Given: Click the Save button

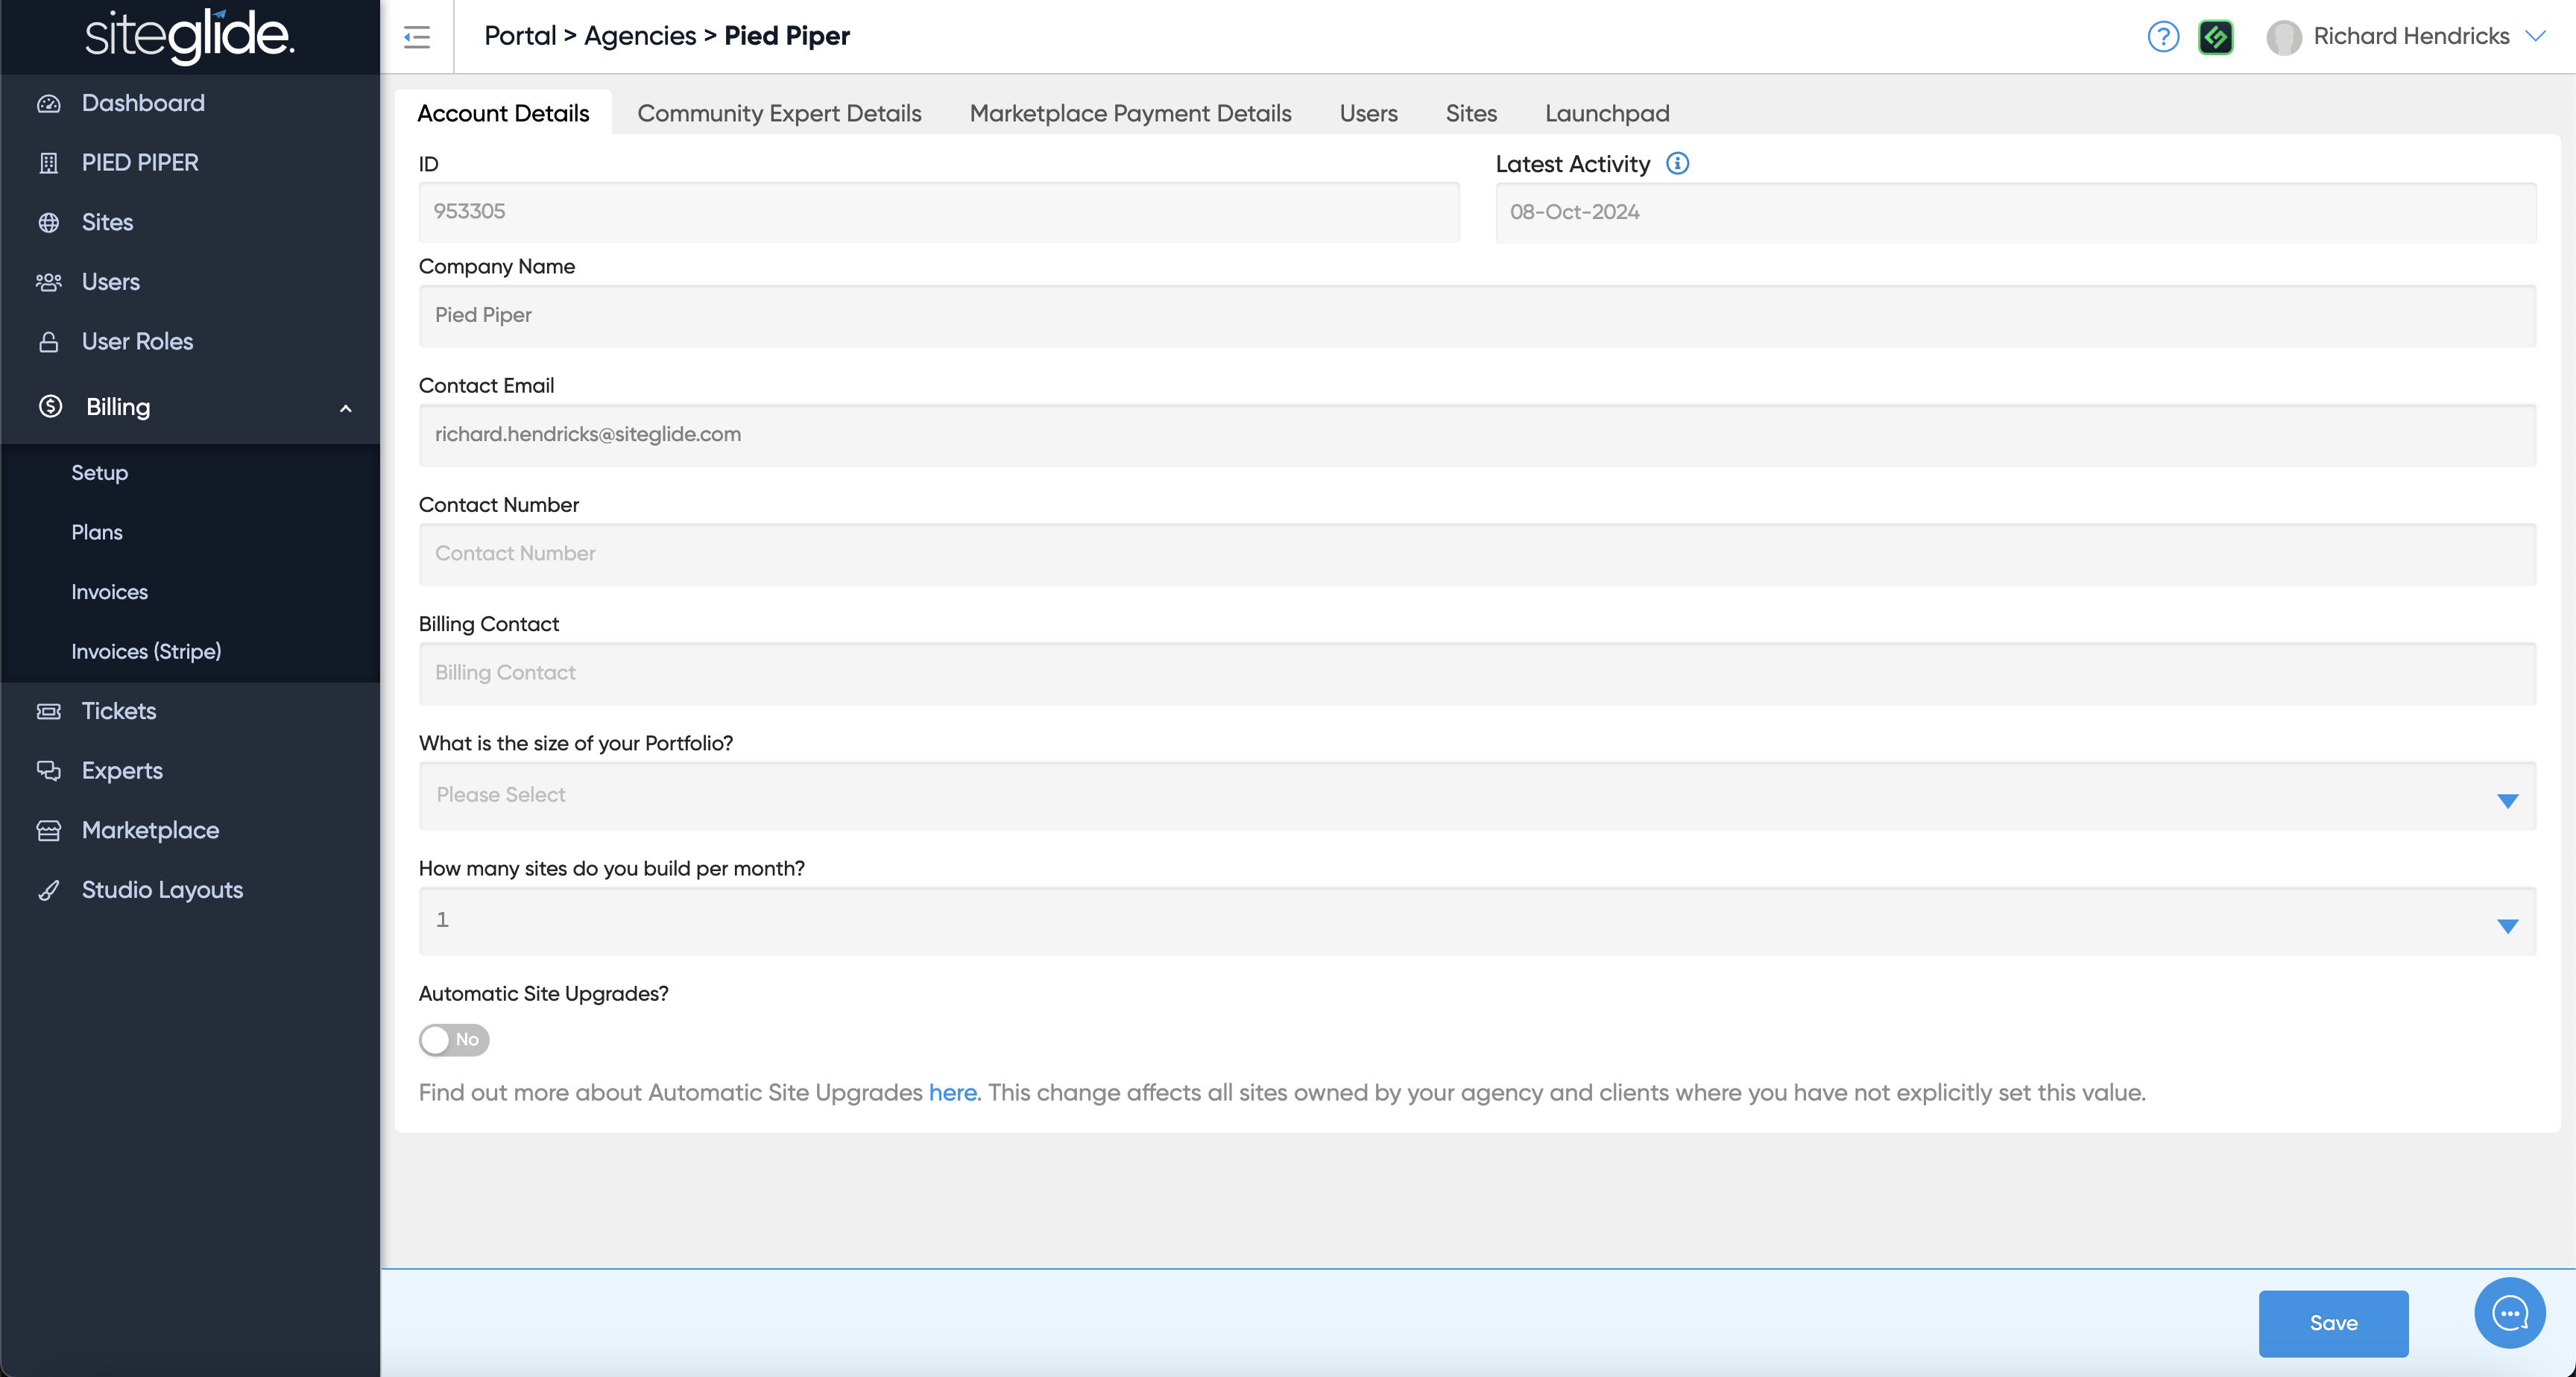Looking at the screenshot, I should point(2332,1323).
